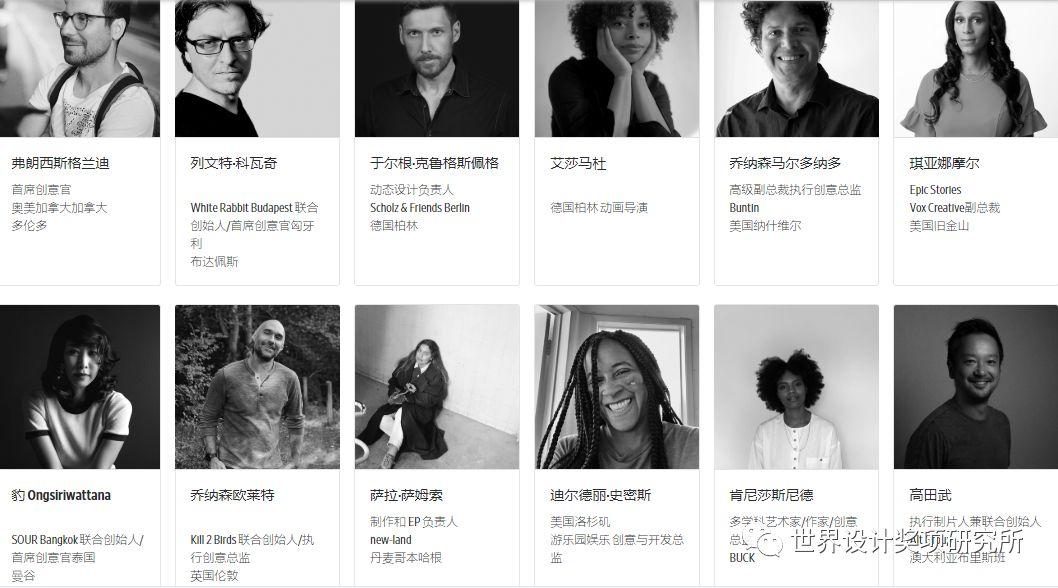This screenshot has width=1058, height=588.
Task: Click 豹 Ongsiriwattana portrait photo
Action: (x=80, y=387)
